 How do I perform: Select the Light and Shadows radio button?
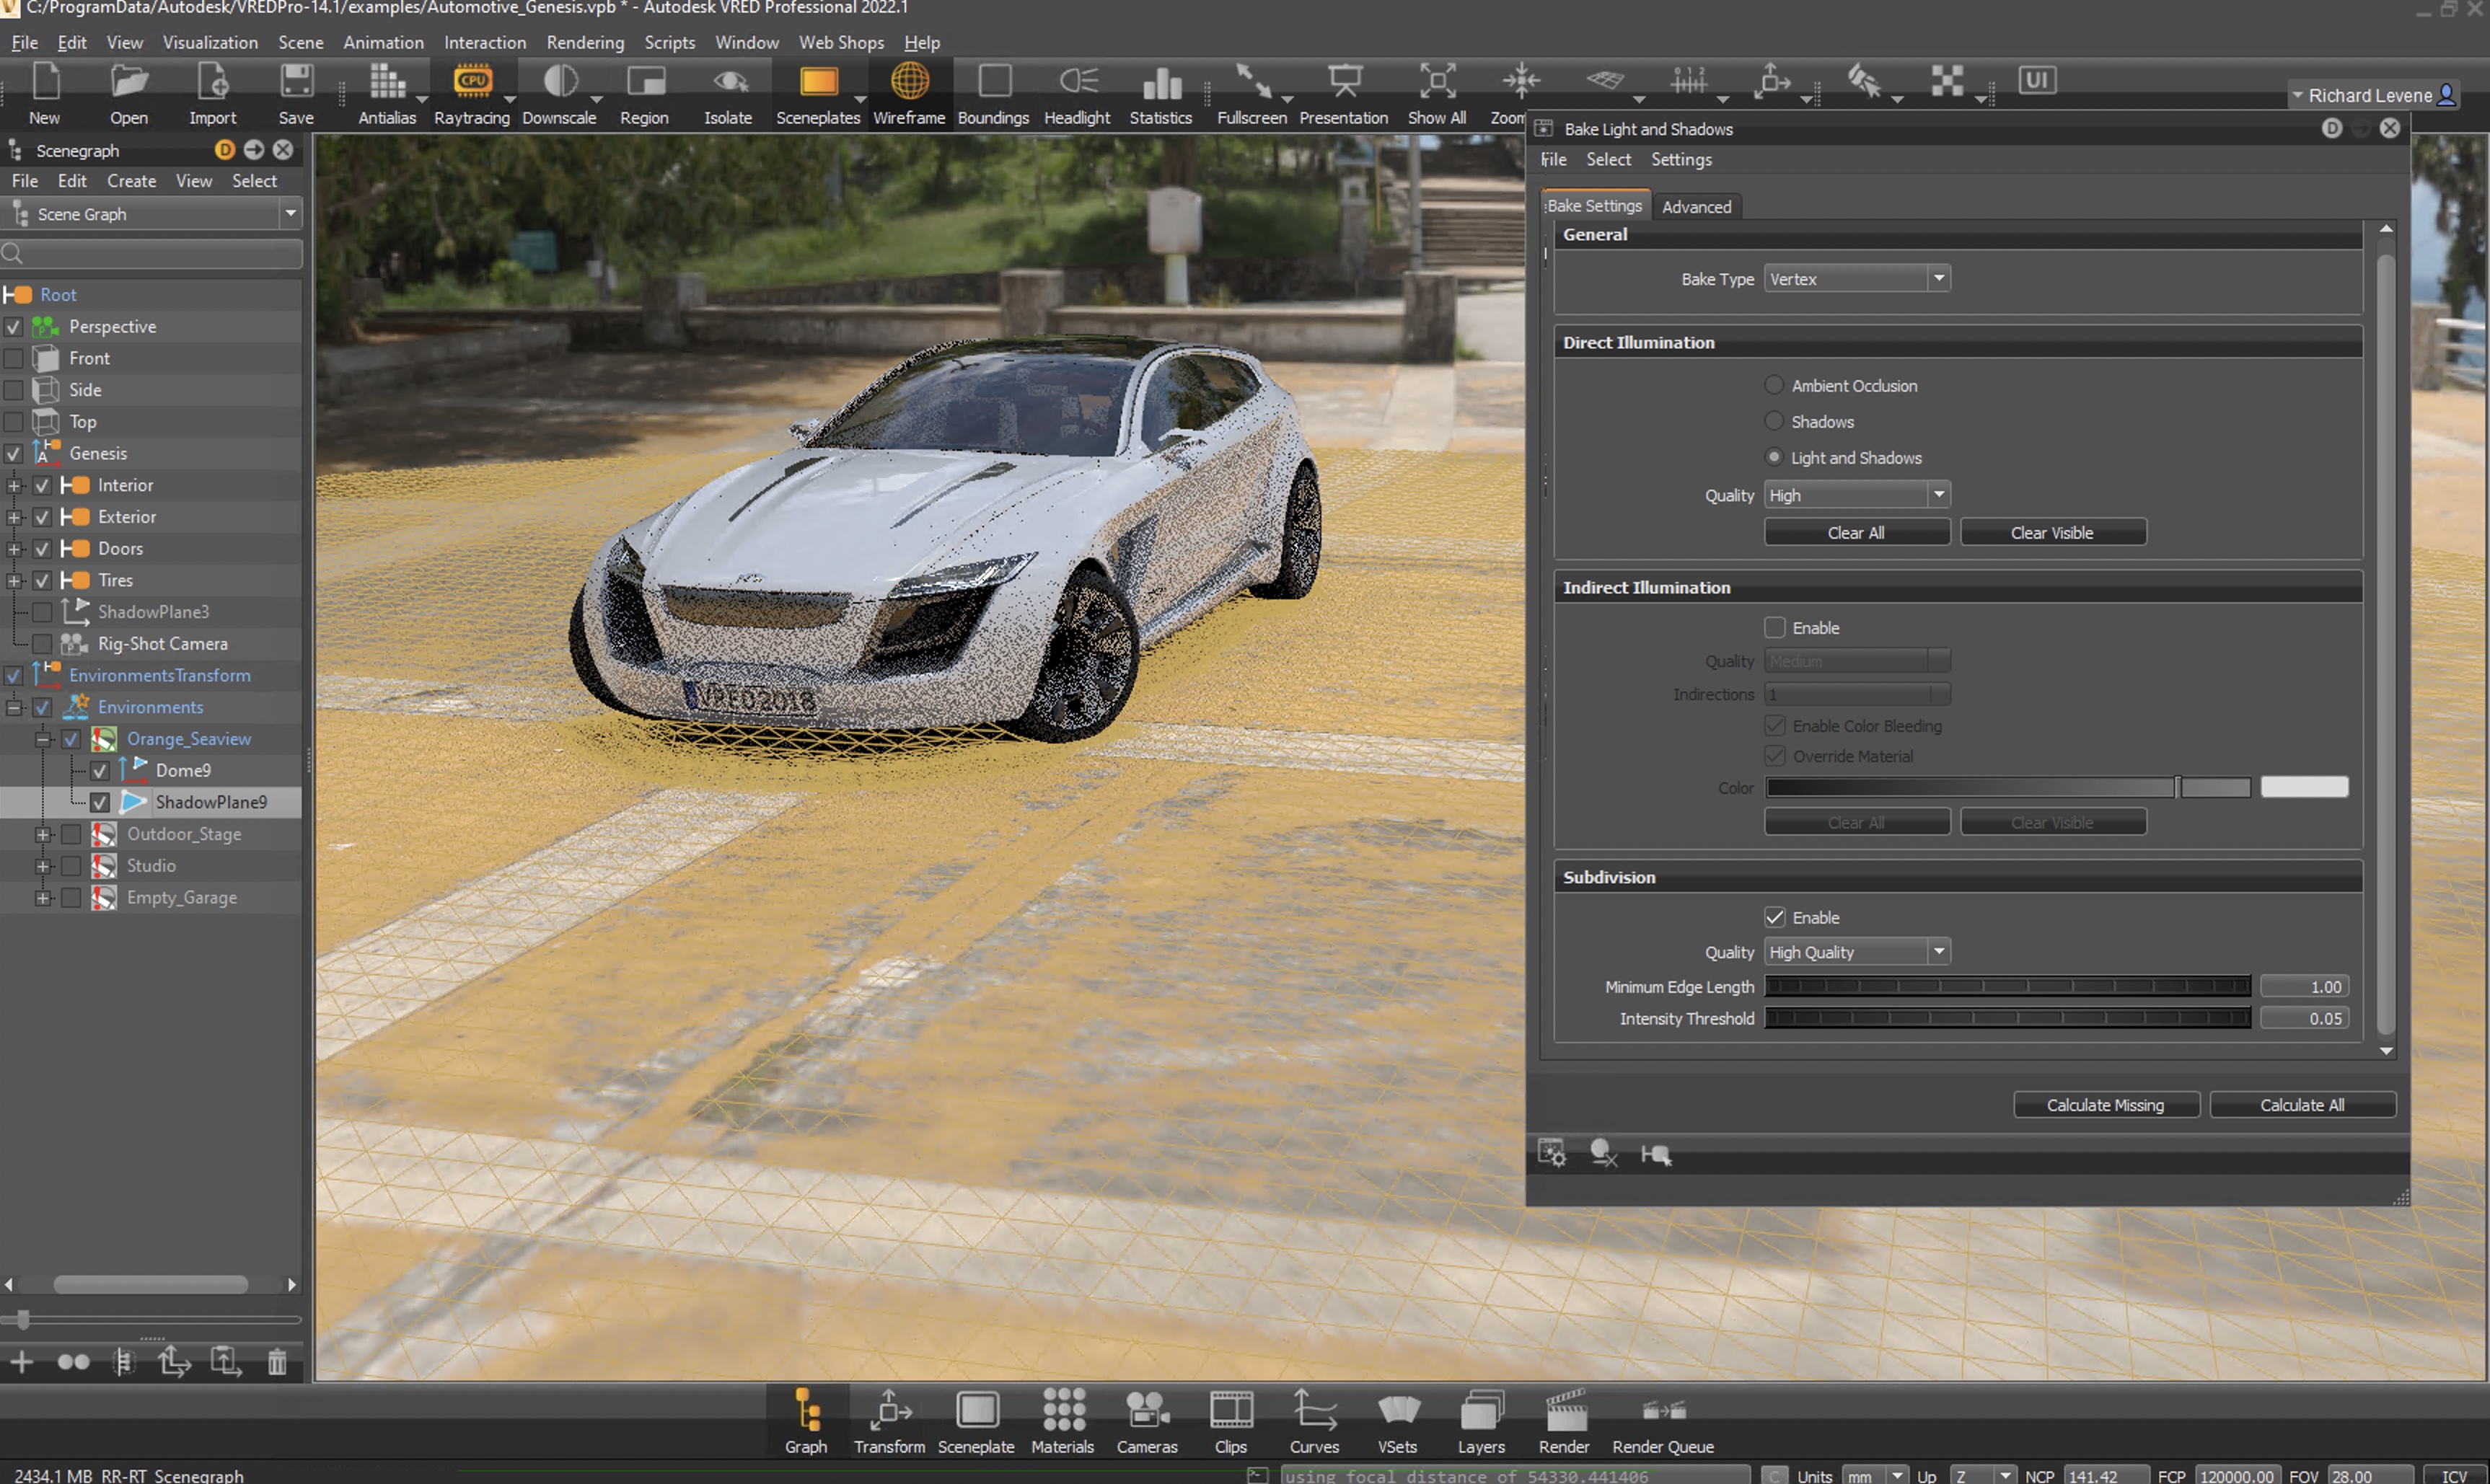click(x=1774, y=457)
